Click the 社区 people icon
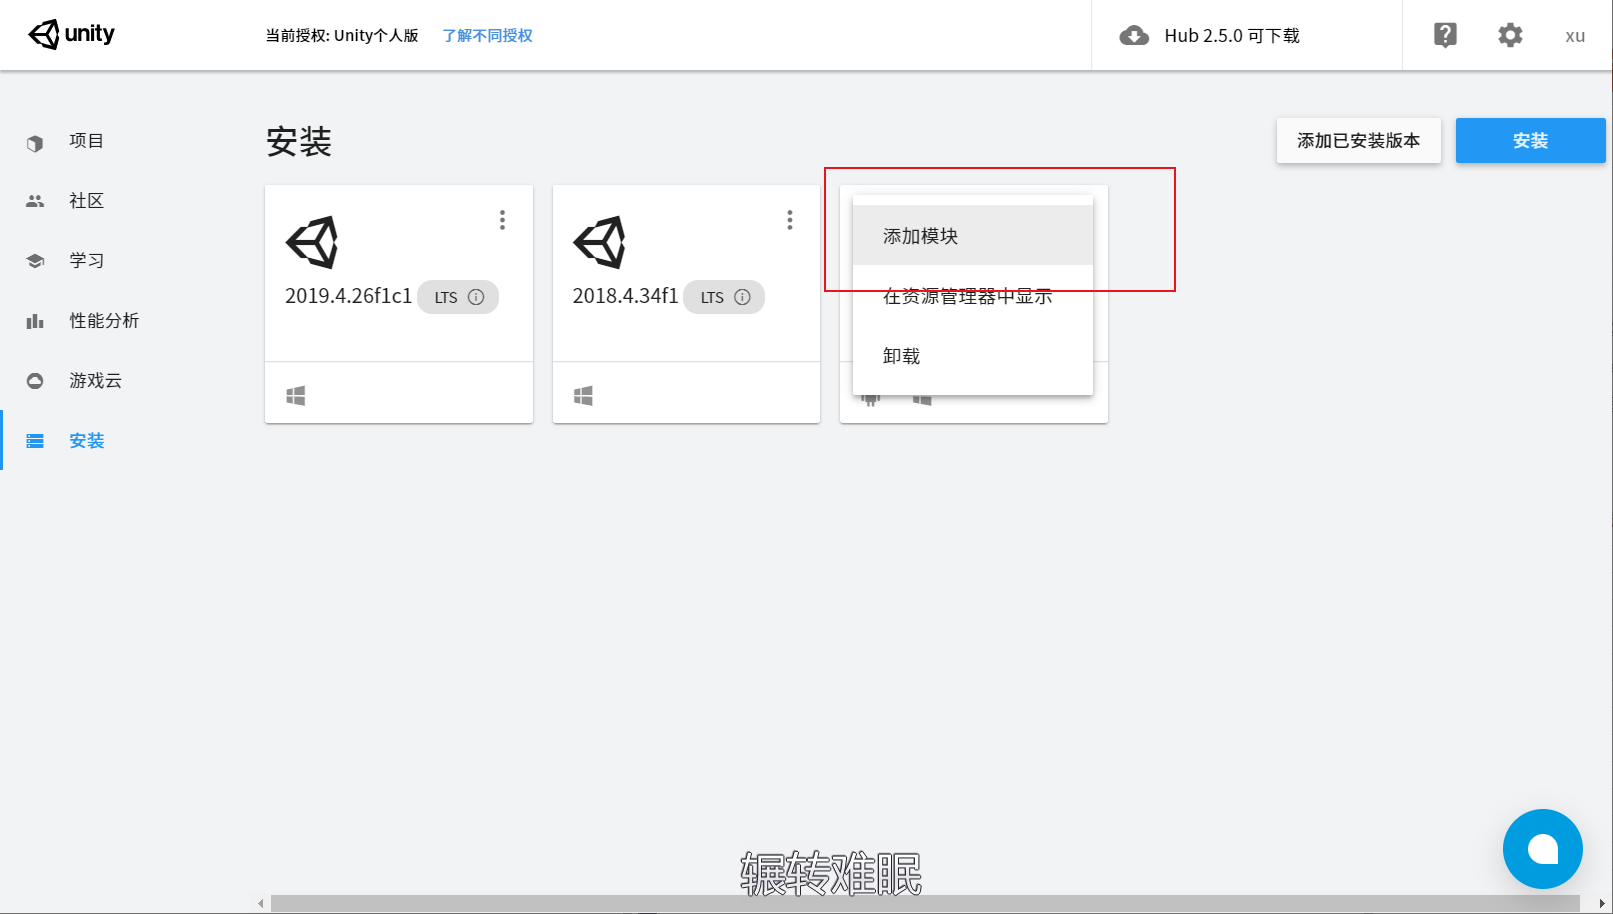Image resolution: width=1613 pixels, height=914 pixels. [x=35, y=201]
